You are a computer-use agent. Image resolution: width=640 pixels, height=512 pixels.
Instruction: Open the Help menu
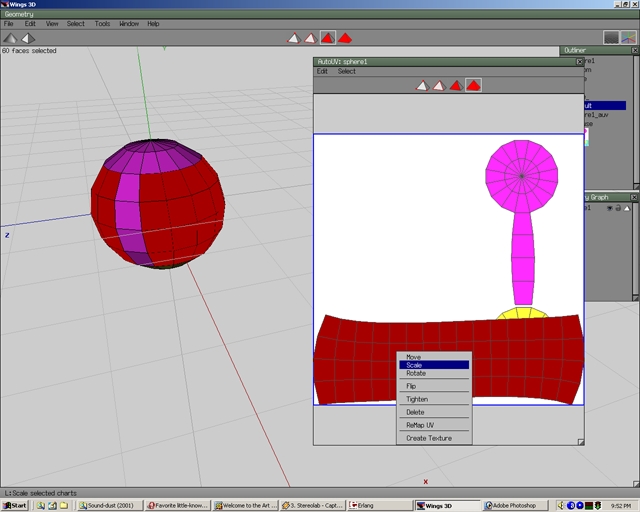click(x=153, y=24)
